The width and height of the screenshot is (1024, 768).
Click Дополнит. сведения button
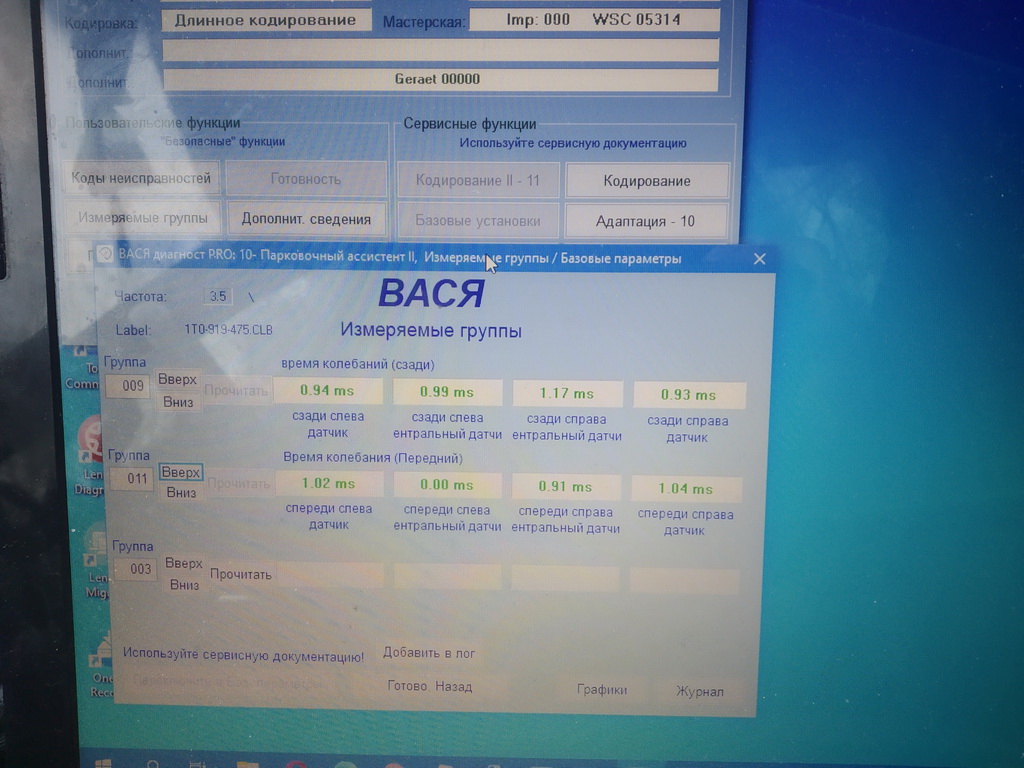point(306,219)
